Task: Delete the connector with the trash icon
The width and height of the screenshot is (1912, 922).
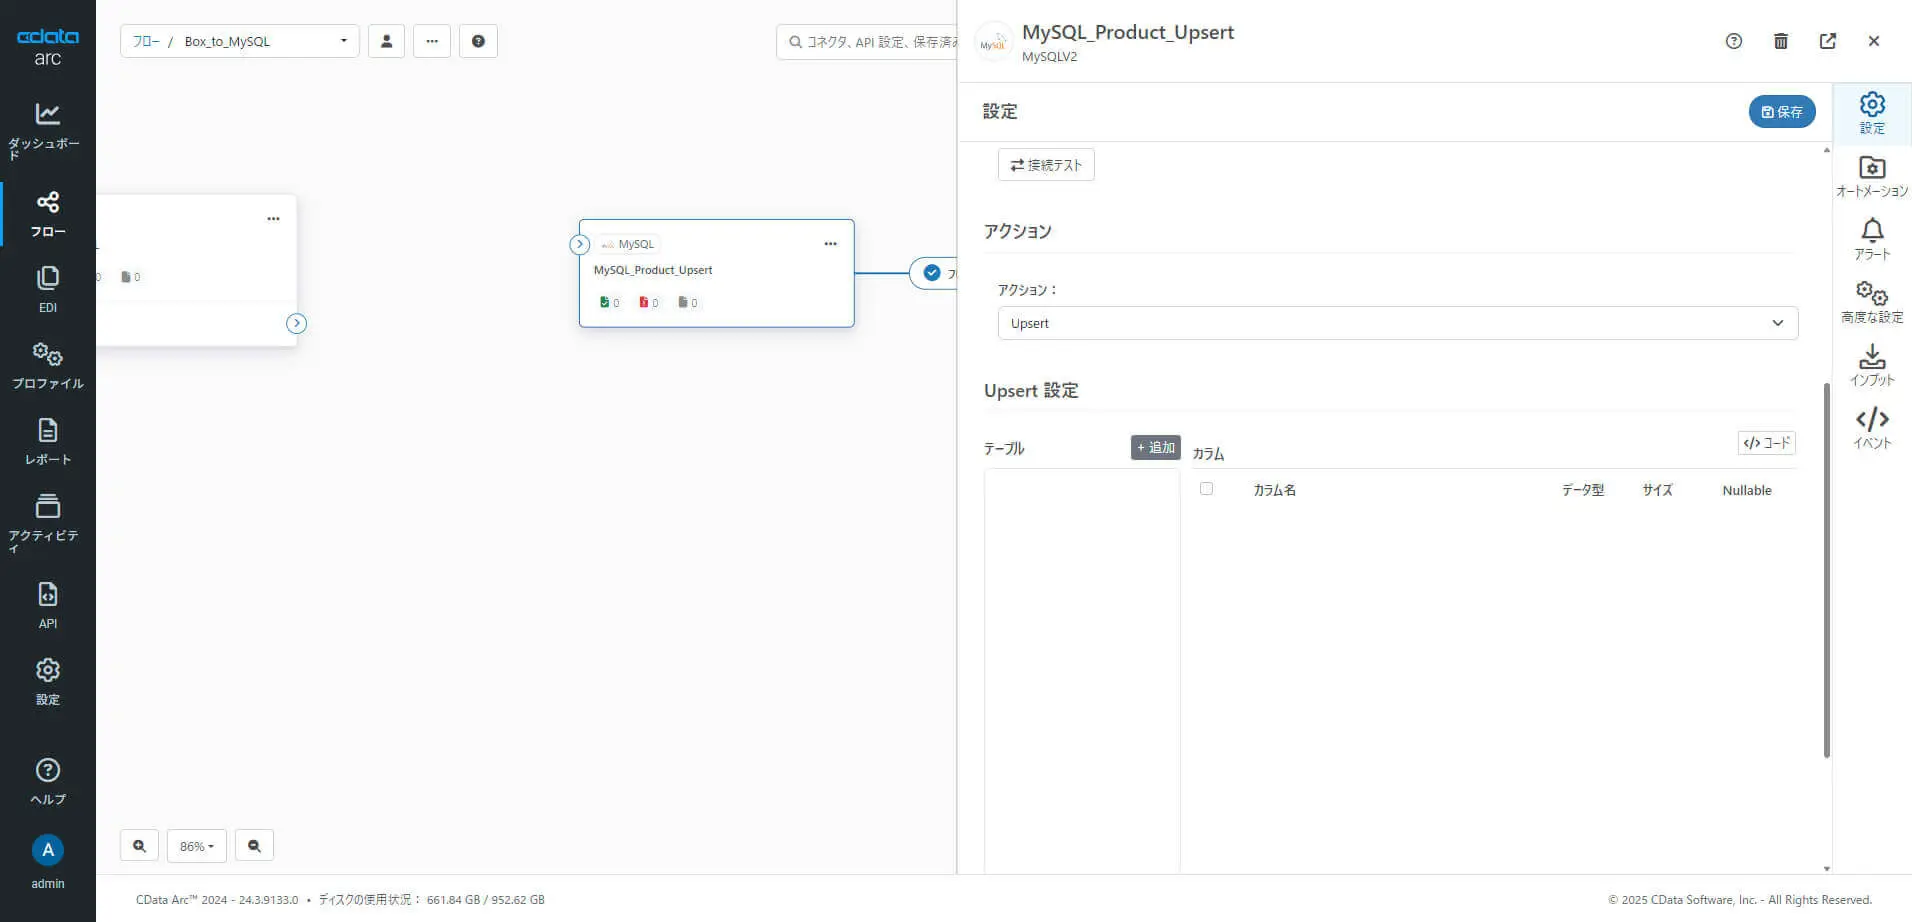Action: click(1780, 41)
